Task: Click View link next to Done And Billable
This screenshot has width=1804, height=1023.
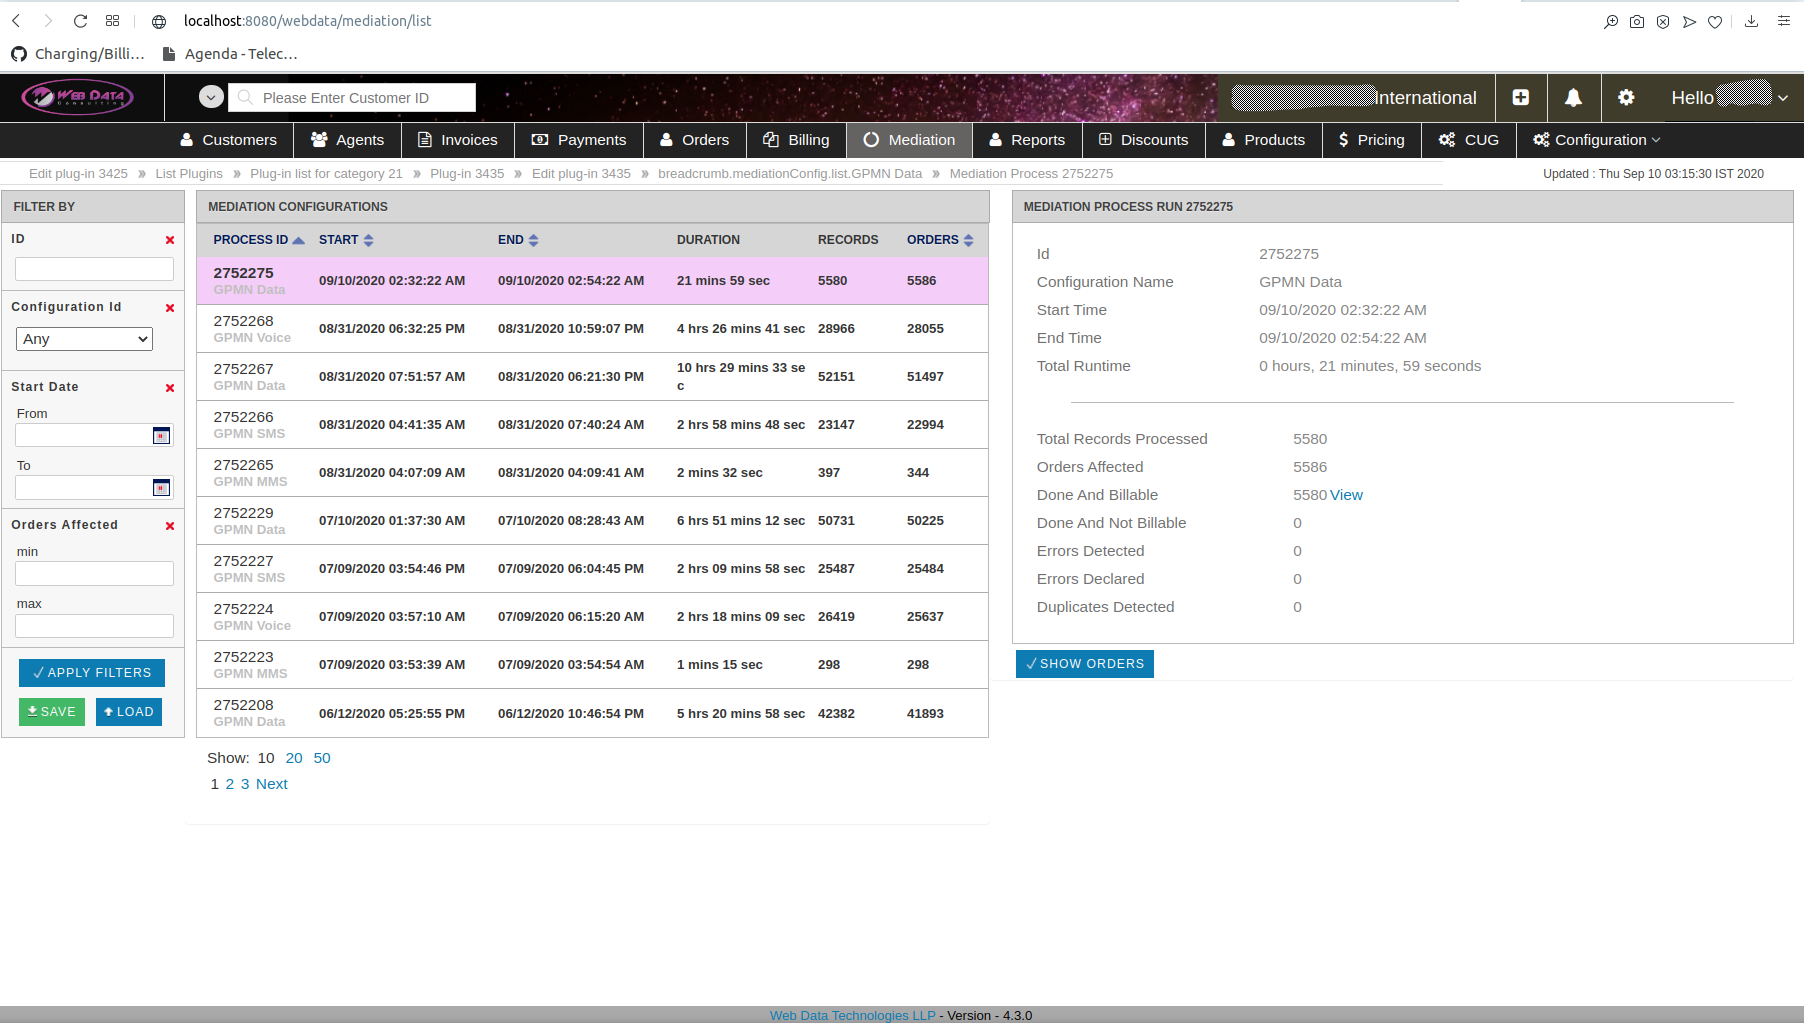Action: (1346, 495)
